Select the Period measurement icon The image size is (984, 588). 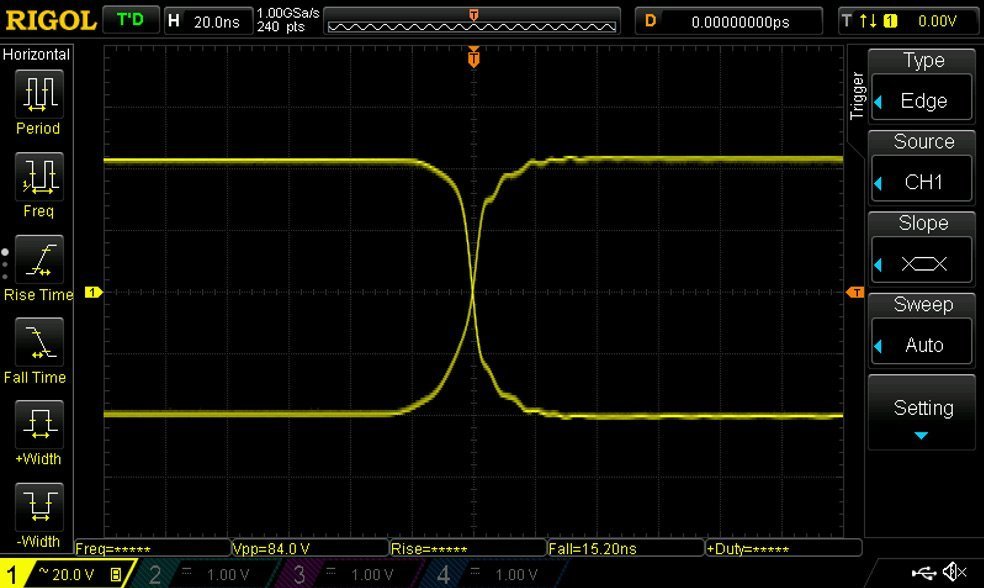point(39,94)
